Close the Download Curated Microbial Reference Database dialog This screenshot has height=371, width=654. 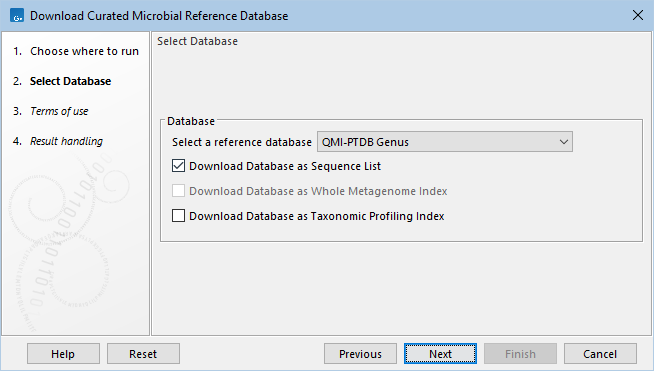[x=638, y=15]
